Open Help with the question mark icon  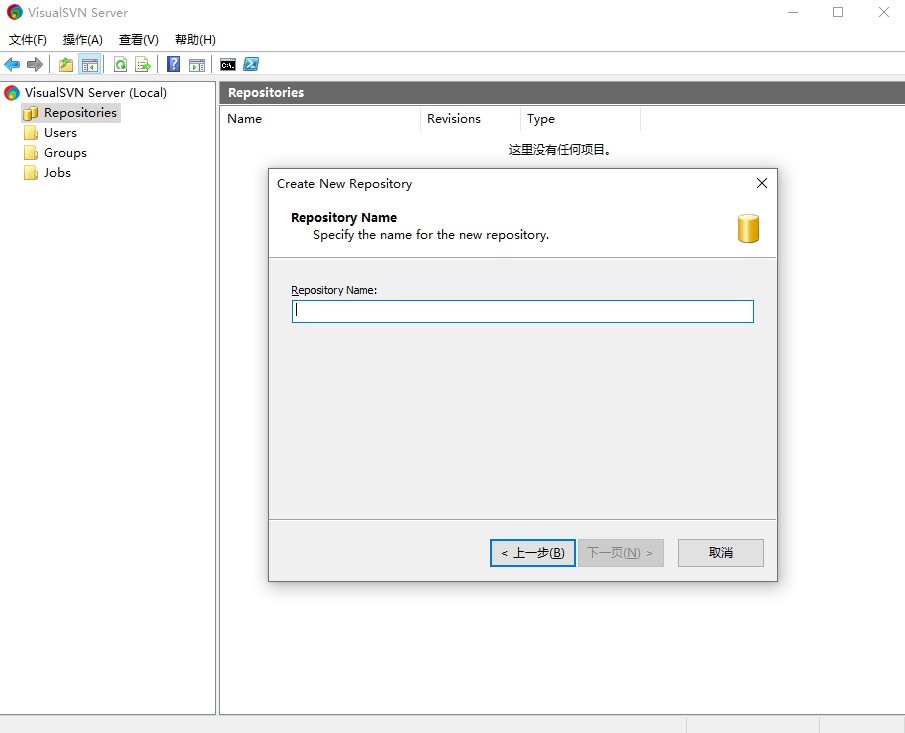pos(174,64)
